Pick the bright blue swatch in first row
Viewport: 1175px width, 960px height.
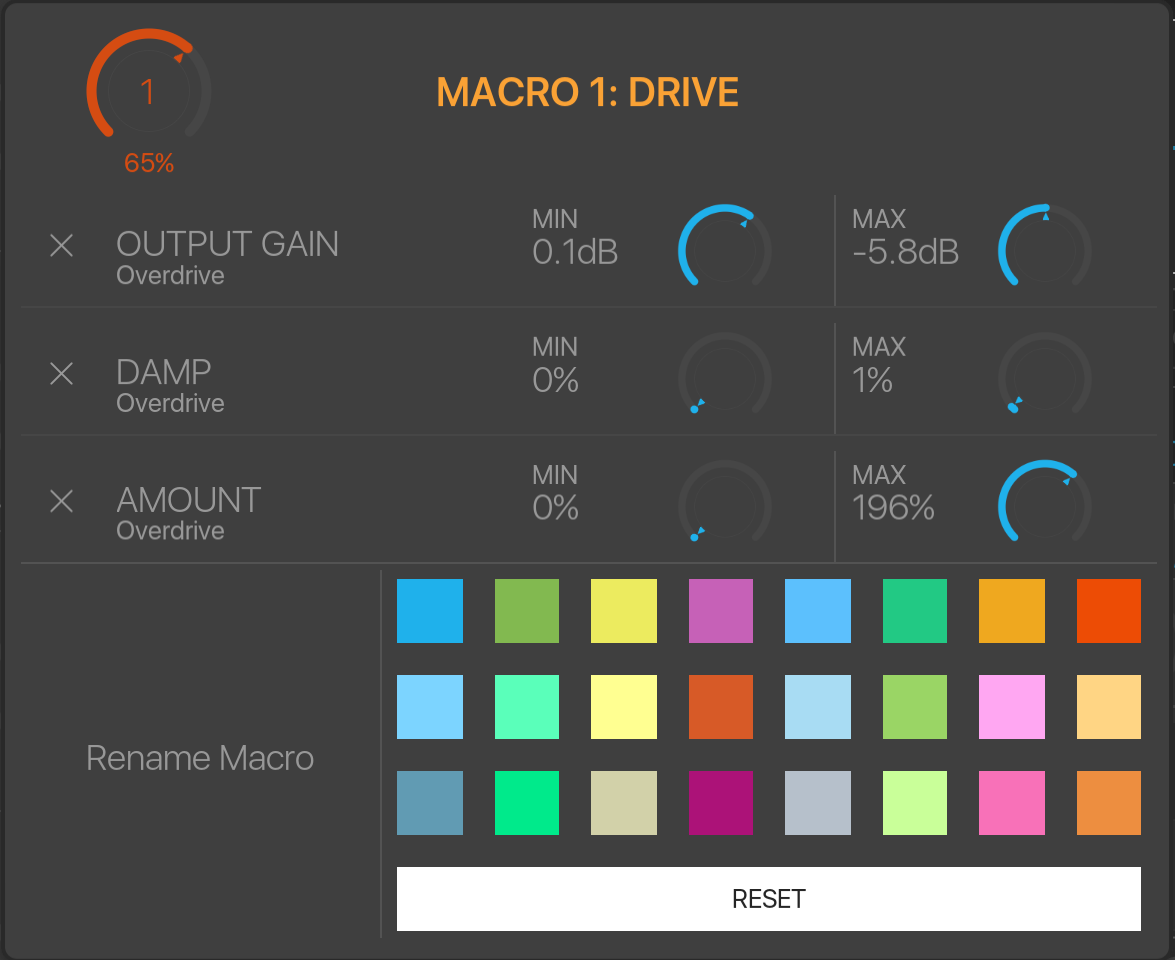[429, 611]
